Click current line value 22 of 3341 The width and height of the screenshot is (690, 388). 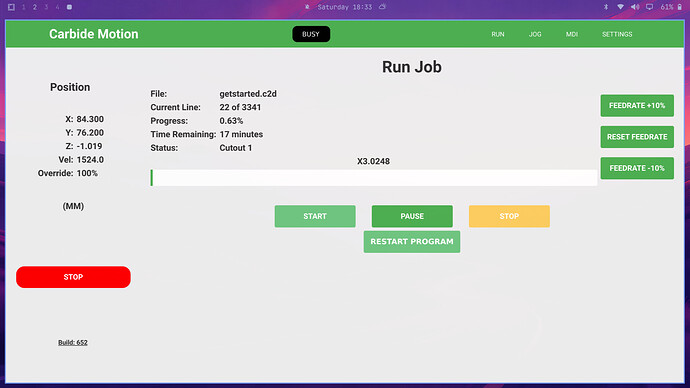click(x=240, y=107)
